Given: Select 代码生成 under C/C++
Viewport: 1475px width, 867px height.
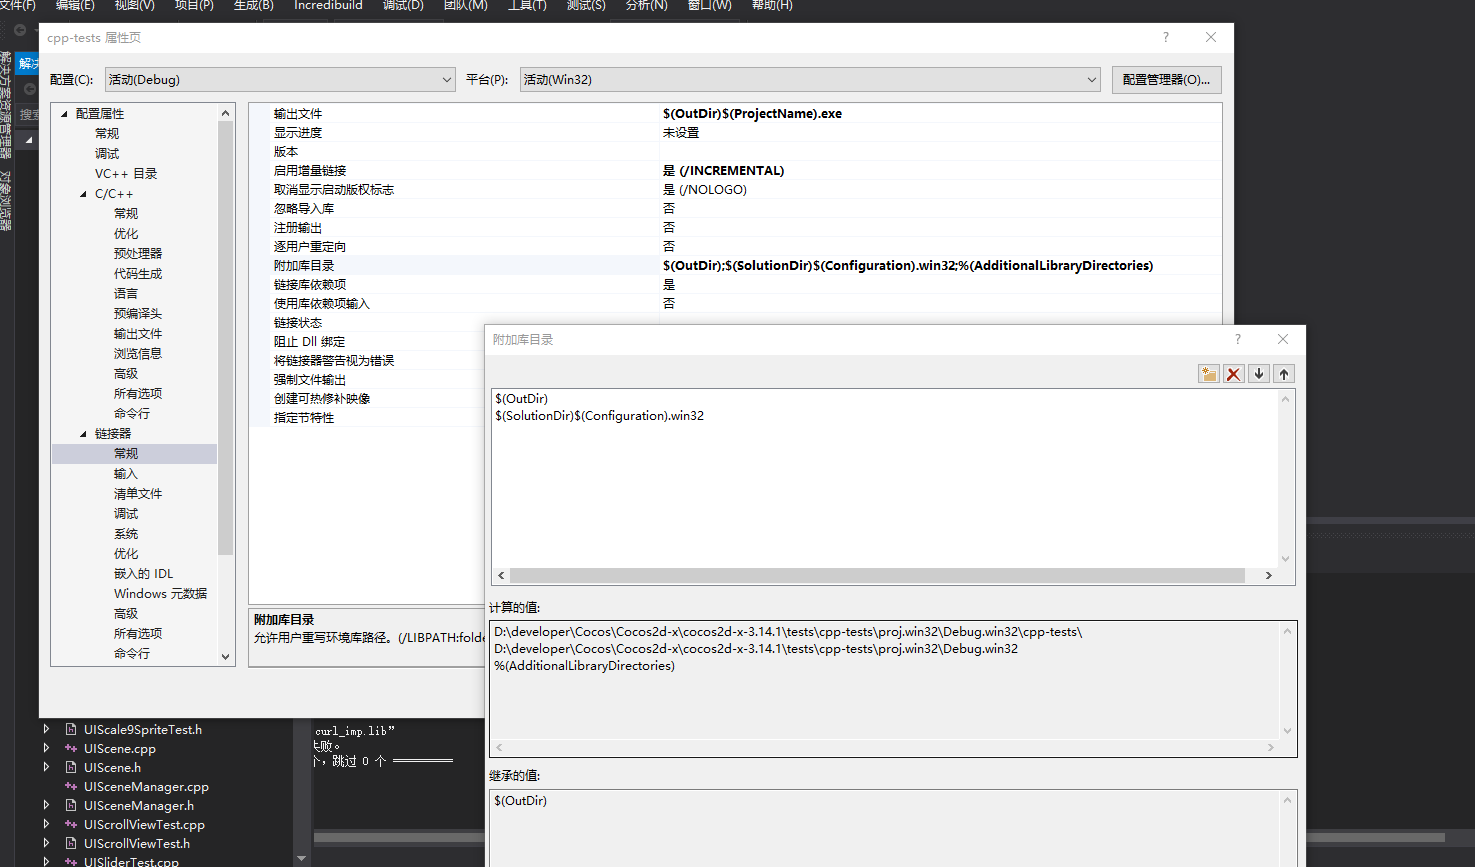Looking at the screenshot, I should (138, 274).
